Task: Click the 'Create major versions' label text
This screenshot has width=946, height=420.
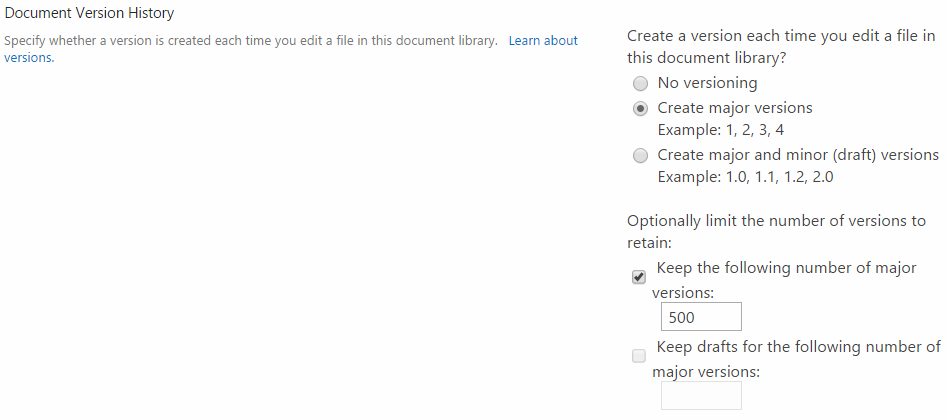Action: 735,108
